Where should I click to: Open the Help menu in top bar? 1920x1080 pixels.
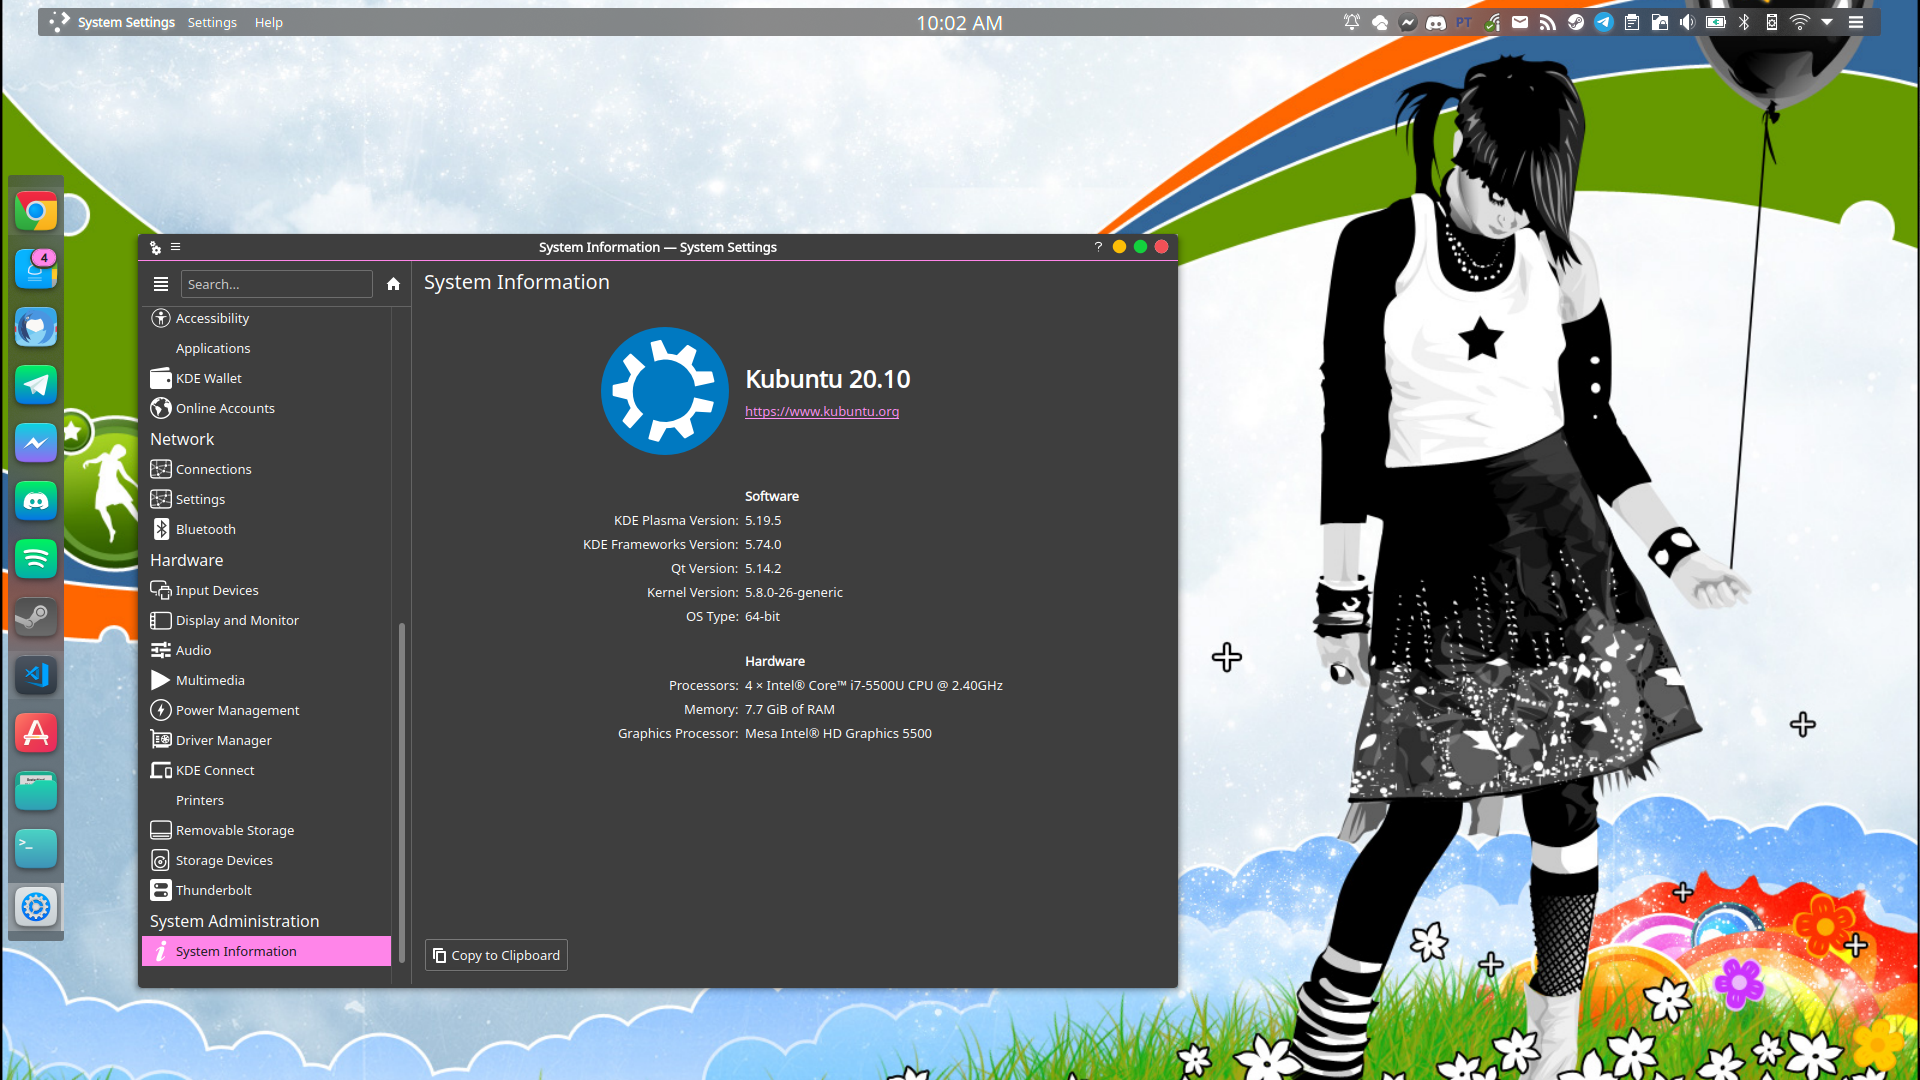point(268,22)
